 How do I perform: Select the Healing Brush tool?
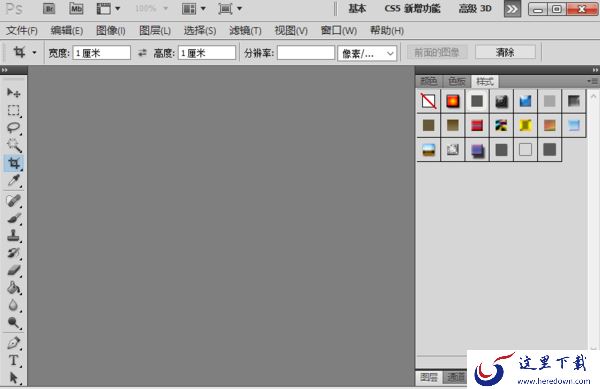13,200
